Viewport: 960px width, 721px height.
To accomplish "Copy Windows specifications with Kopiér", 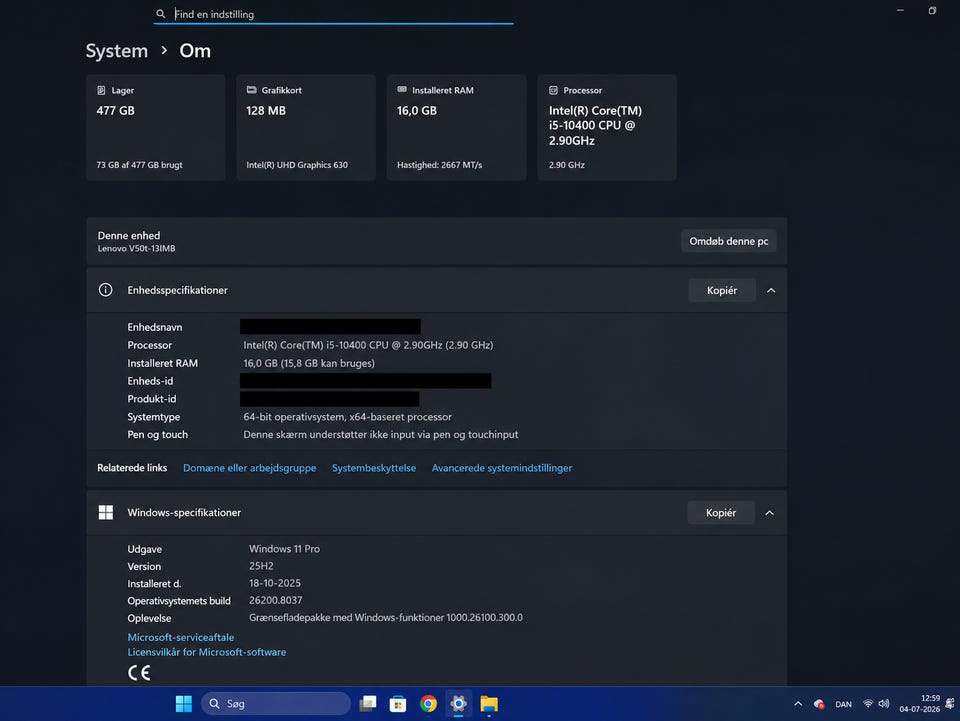I will tap(721, 513).
